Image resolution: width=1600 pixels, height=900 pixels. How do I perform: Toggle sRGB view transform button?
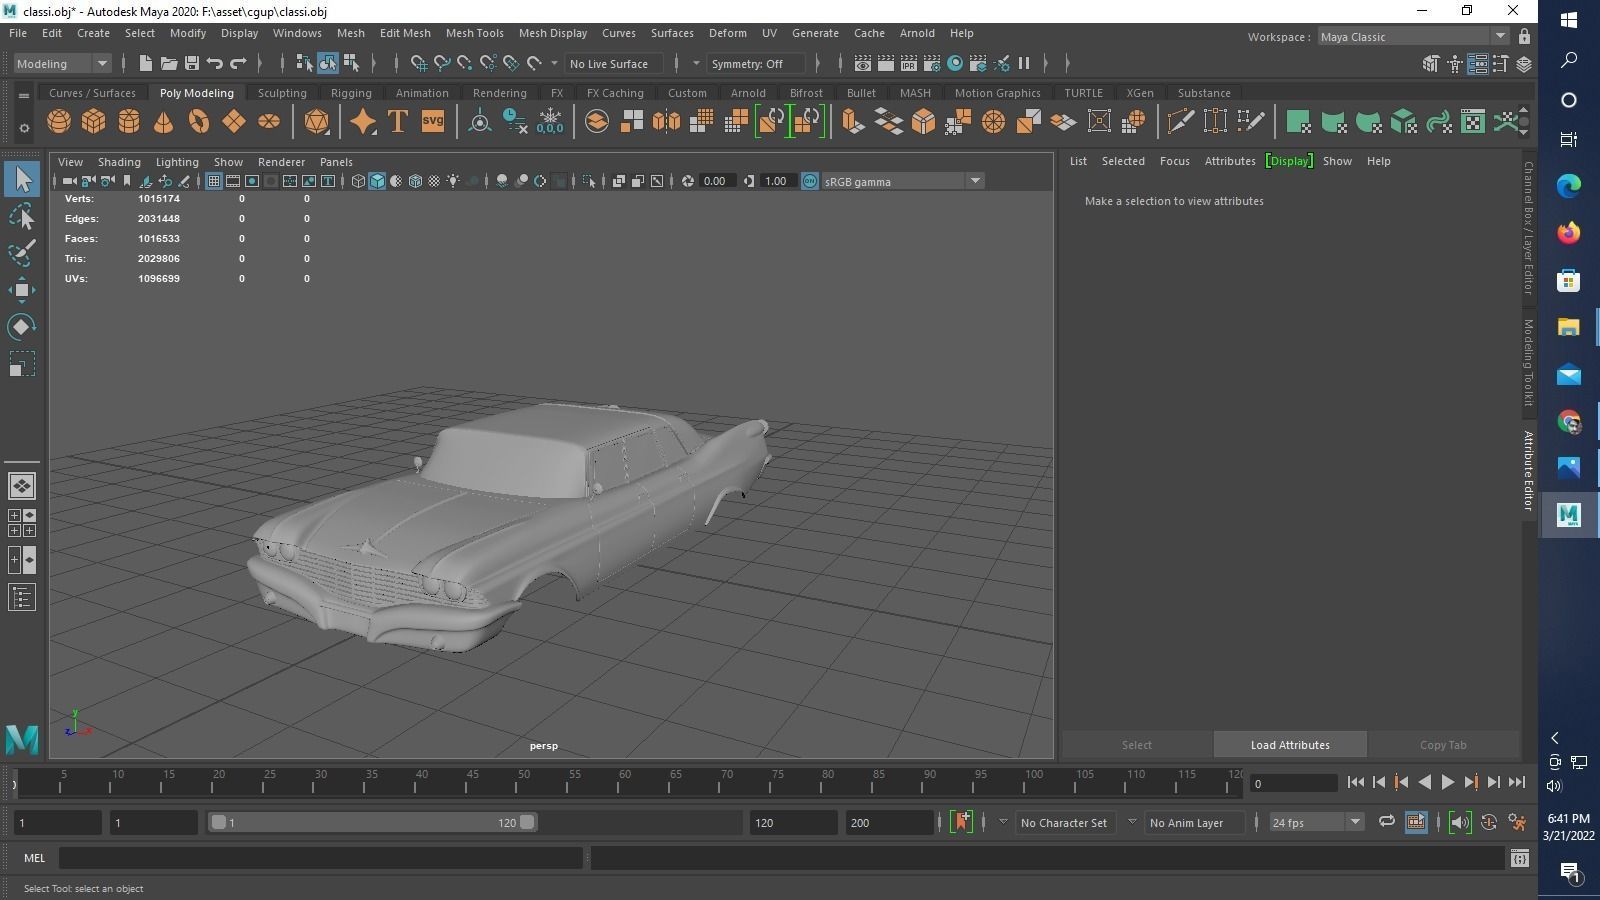[810, 181]
